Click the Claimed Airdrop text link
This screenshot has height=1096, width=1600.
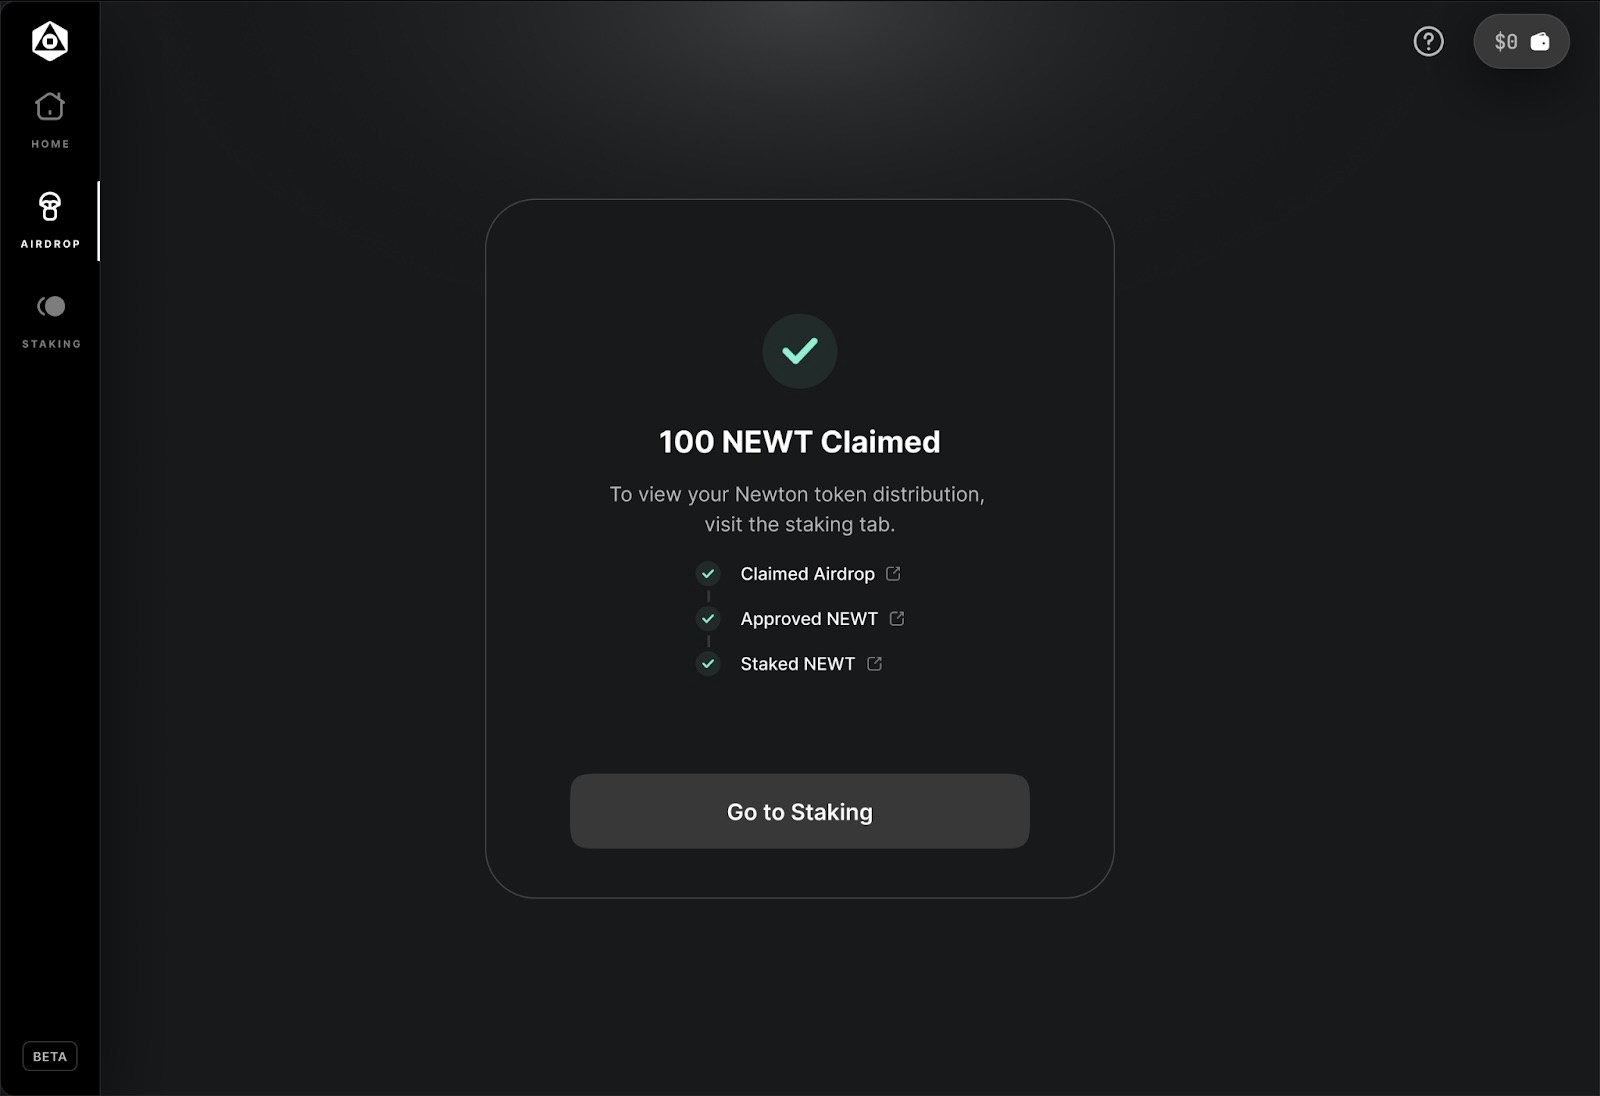[807, 574]
